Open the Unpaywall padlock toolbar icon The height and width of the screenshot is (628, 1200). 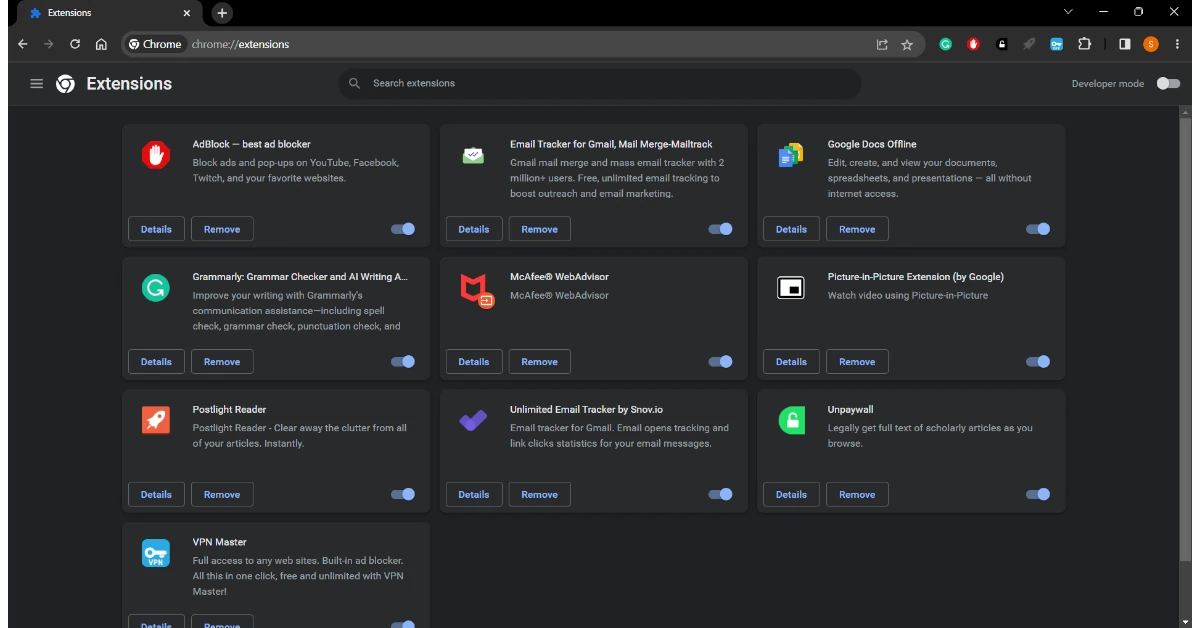click(x=1001, y=44)
